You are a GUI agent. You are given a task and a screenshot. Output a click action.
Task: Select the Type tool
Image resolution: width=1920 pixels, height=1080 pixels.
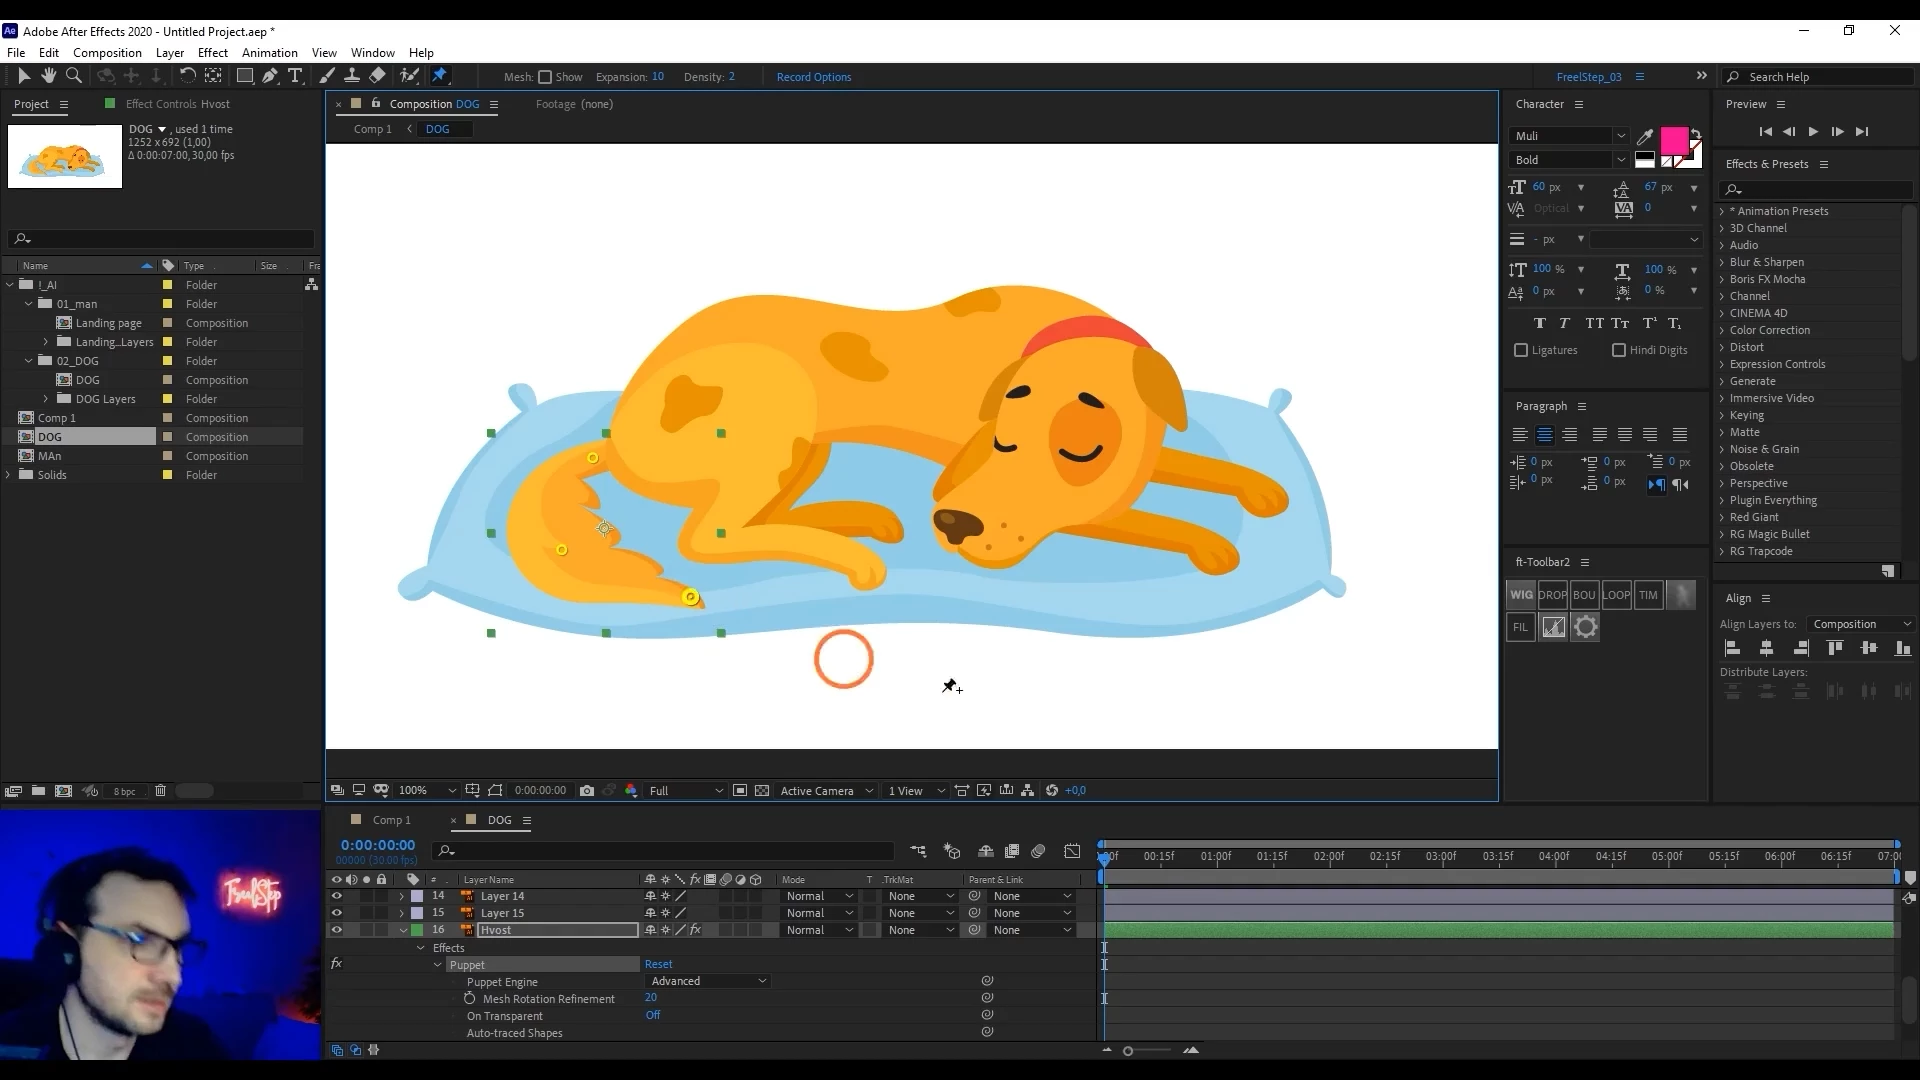295,76
